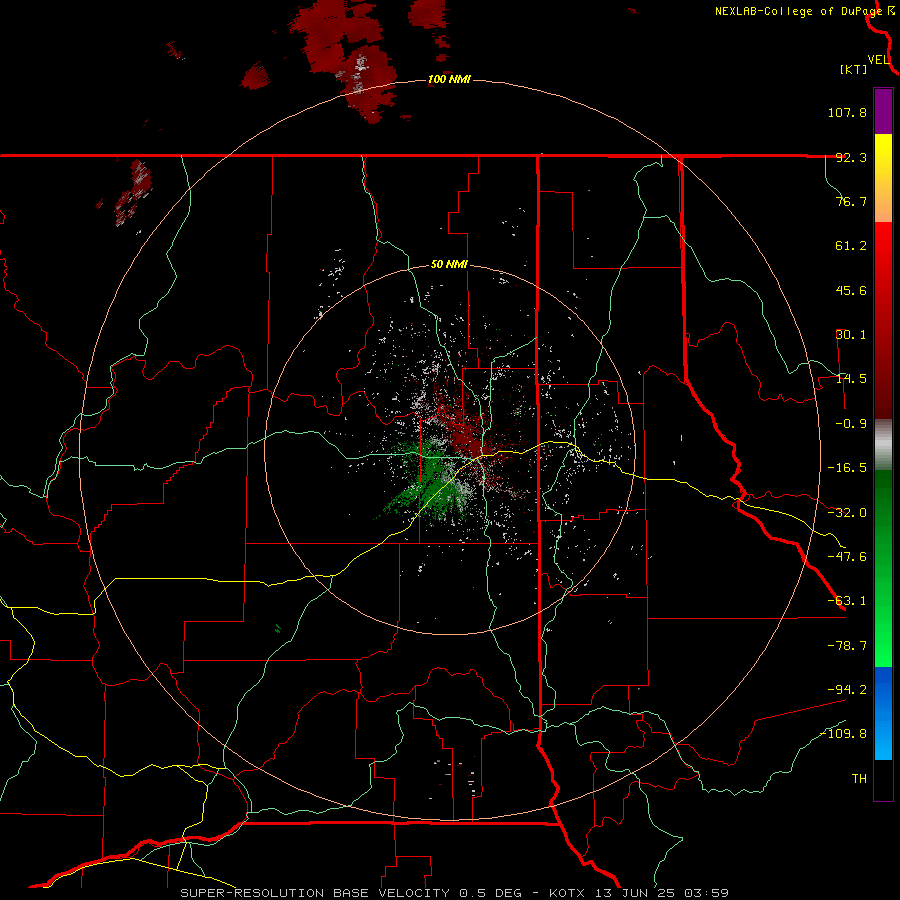Click the -94.2 legend value
This screenshot has width=900, height=900.
[x=847, y=689]
